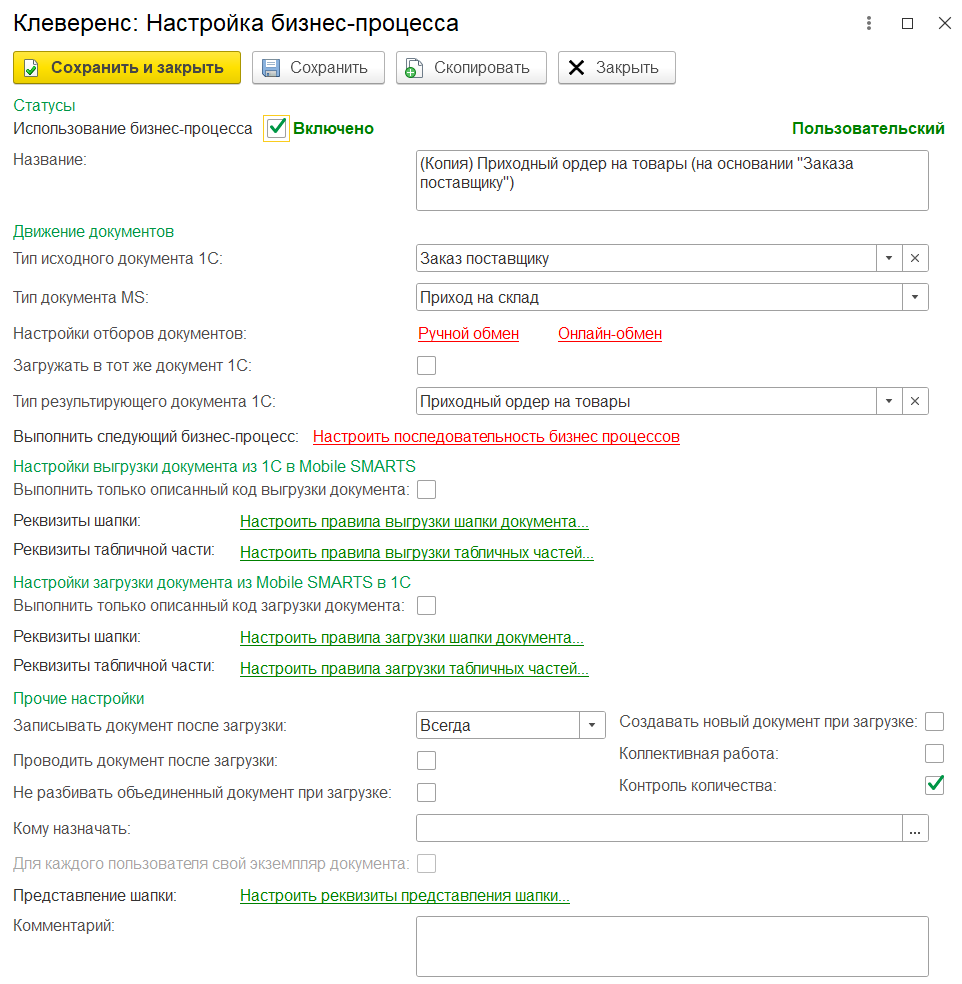
Task: Open 'Настроить правила загрузки шапки документа' link
Action: coord(412,638)
